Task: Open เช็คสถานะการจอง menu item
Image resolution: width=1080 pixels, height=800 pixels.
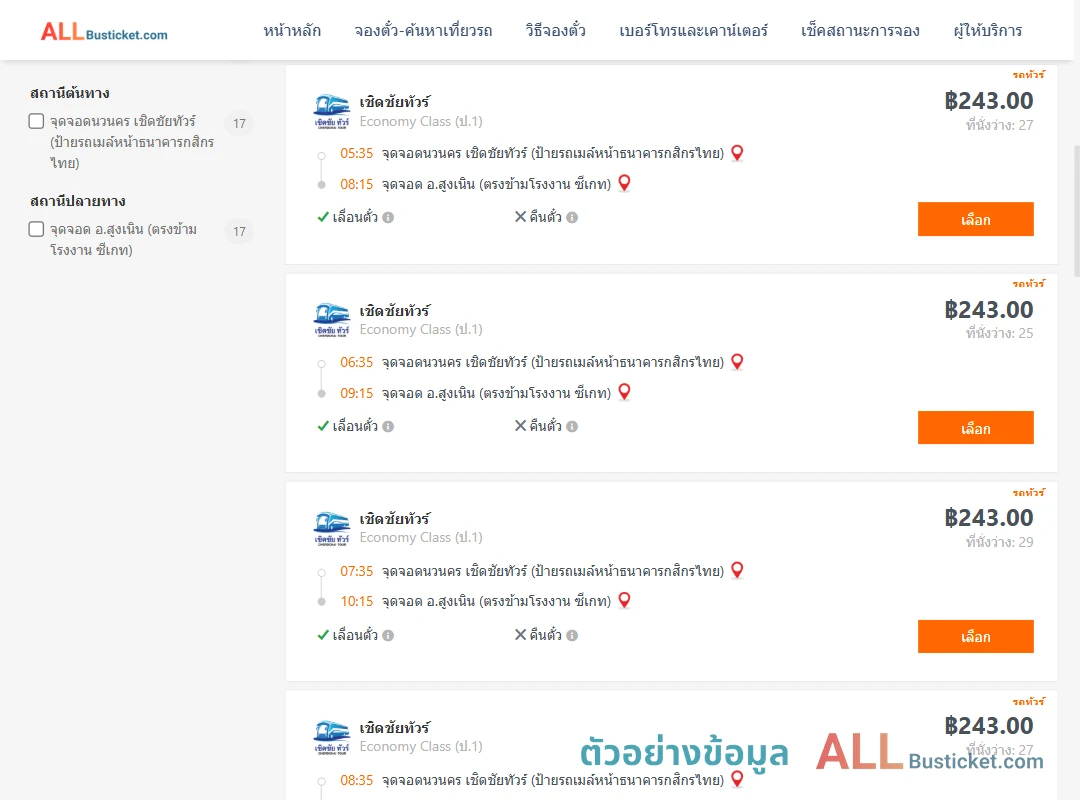Action: coord(860,31)
